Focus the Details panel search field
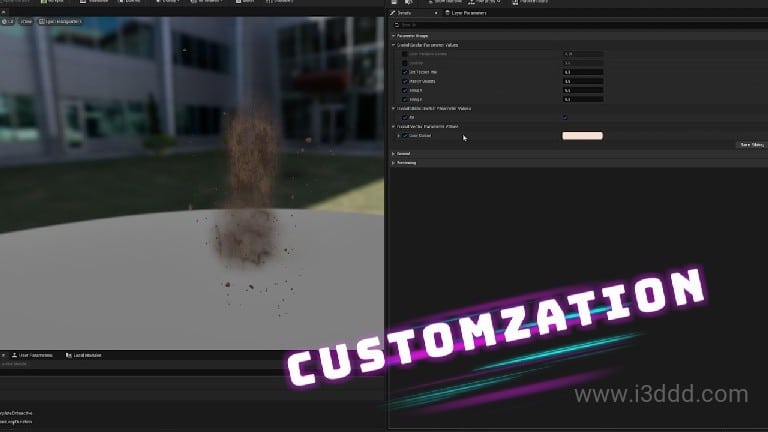768x432 pixels. [x=580, y=24]
